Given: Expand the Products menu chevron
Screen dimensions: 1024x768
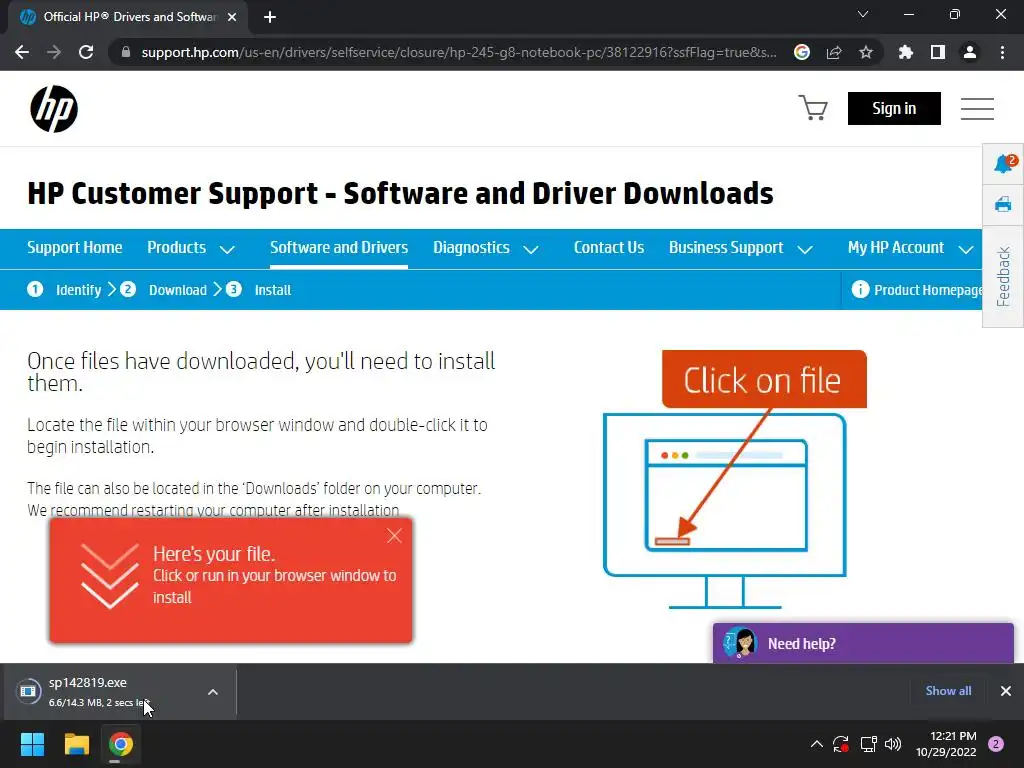Looking at the screenshot, I should click(227, 249).
